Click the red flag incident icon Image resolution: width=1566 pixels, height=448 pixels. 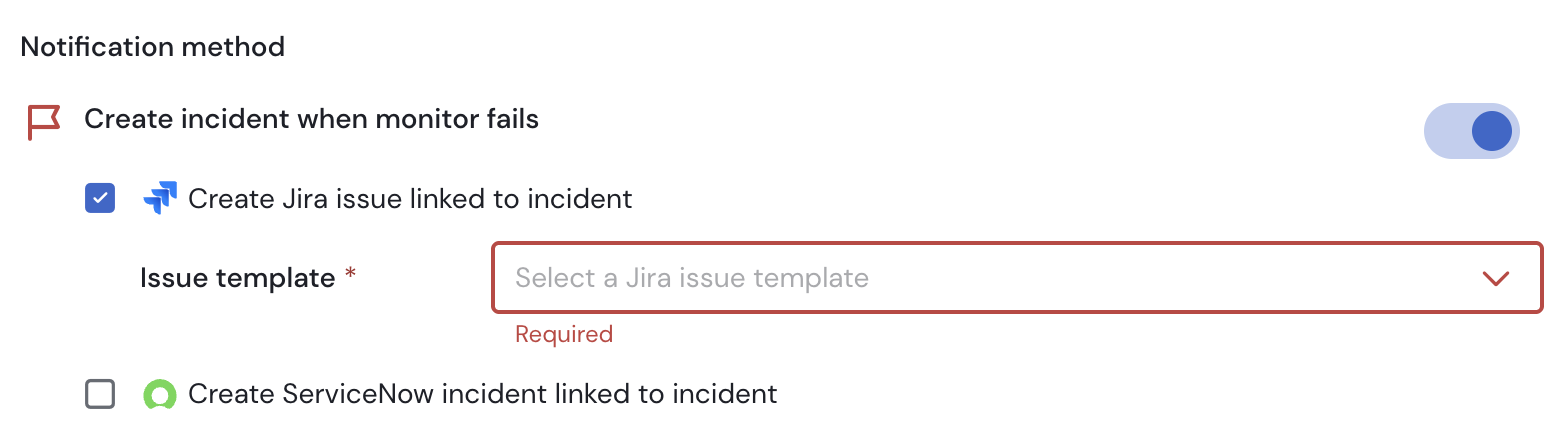(43, 121)
